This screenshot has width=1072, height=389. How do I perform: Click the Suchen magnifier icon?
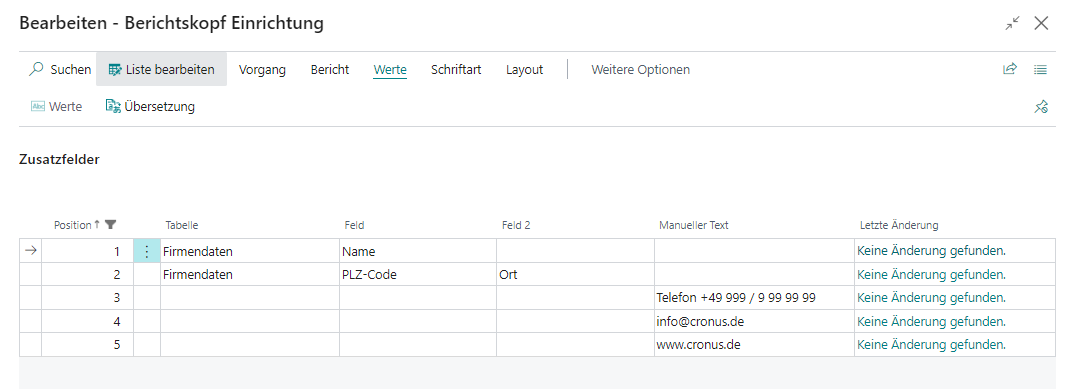[x=37, y=69]
